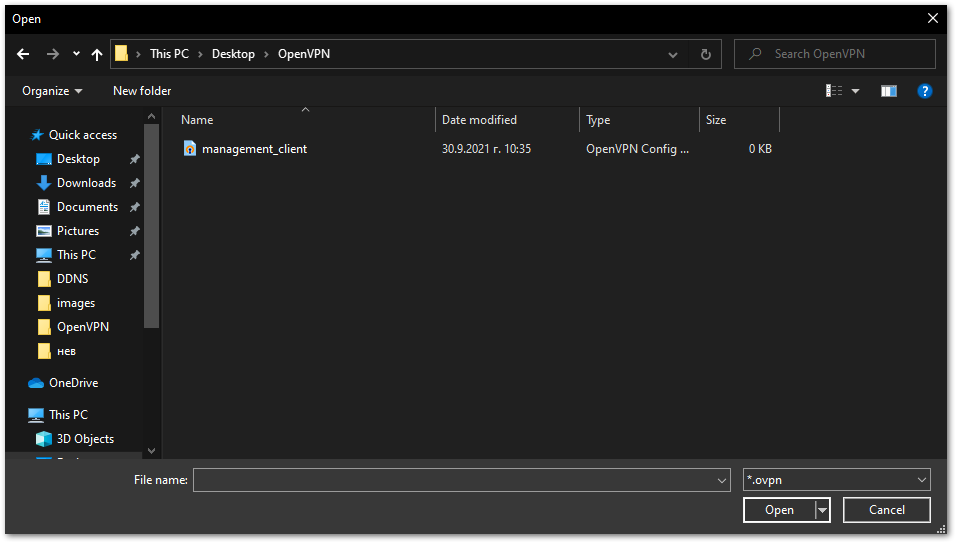
Task: Open Pictures under Quick access
Action: pyautogui.click(x=77, y=231)
